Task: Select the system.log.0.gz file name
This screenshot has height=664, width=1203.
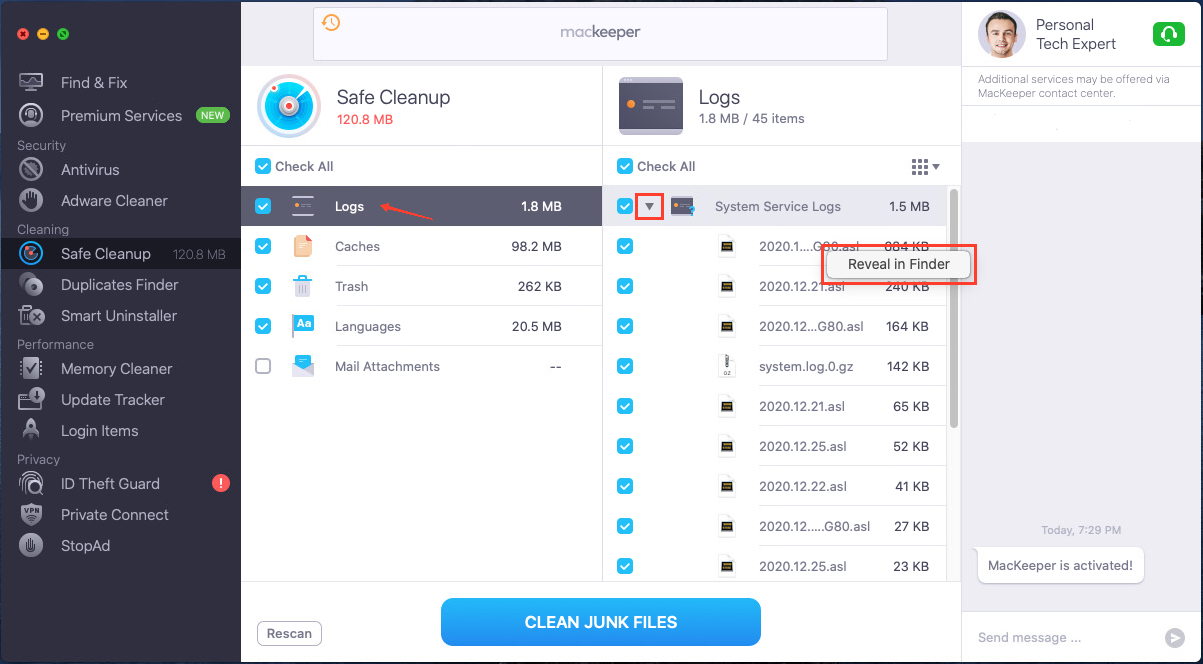Action: pos(808,366)
